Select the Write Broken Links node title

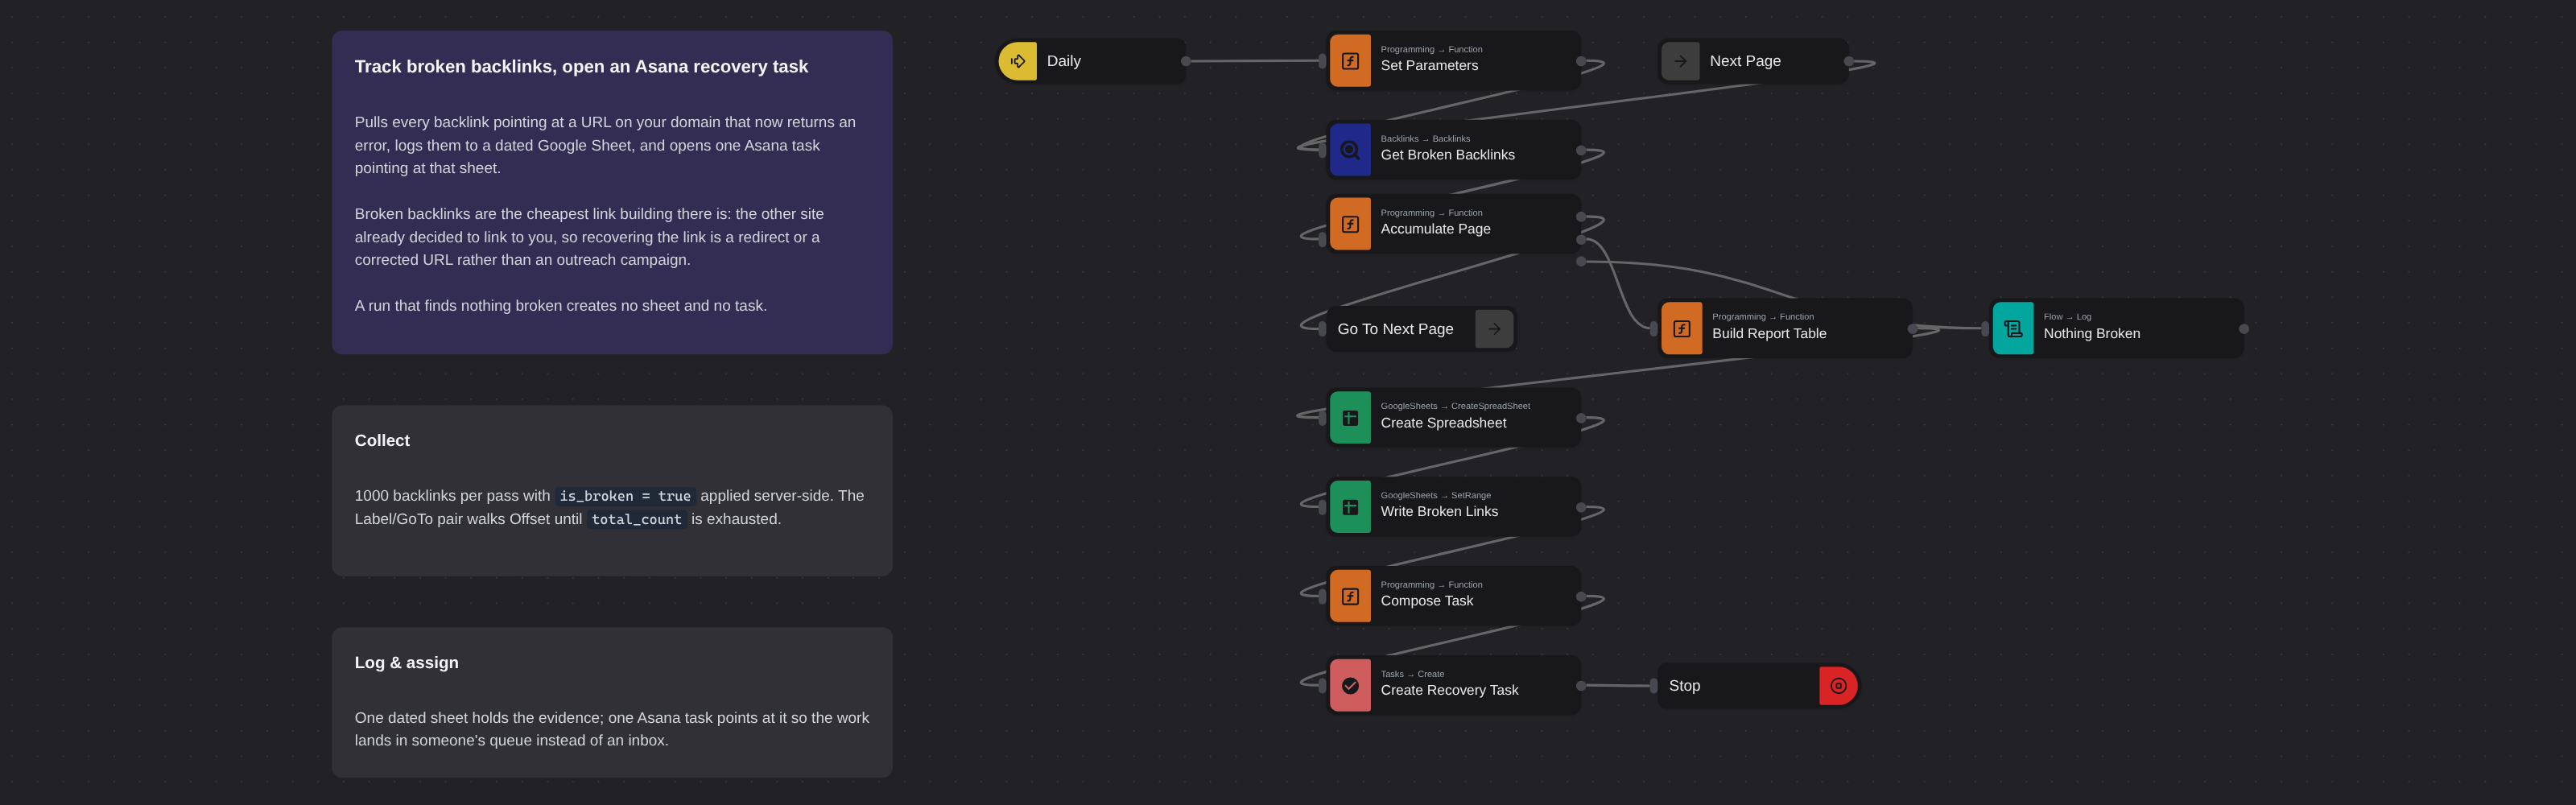[1439, 512]
